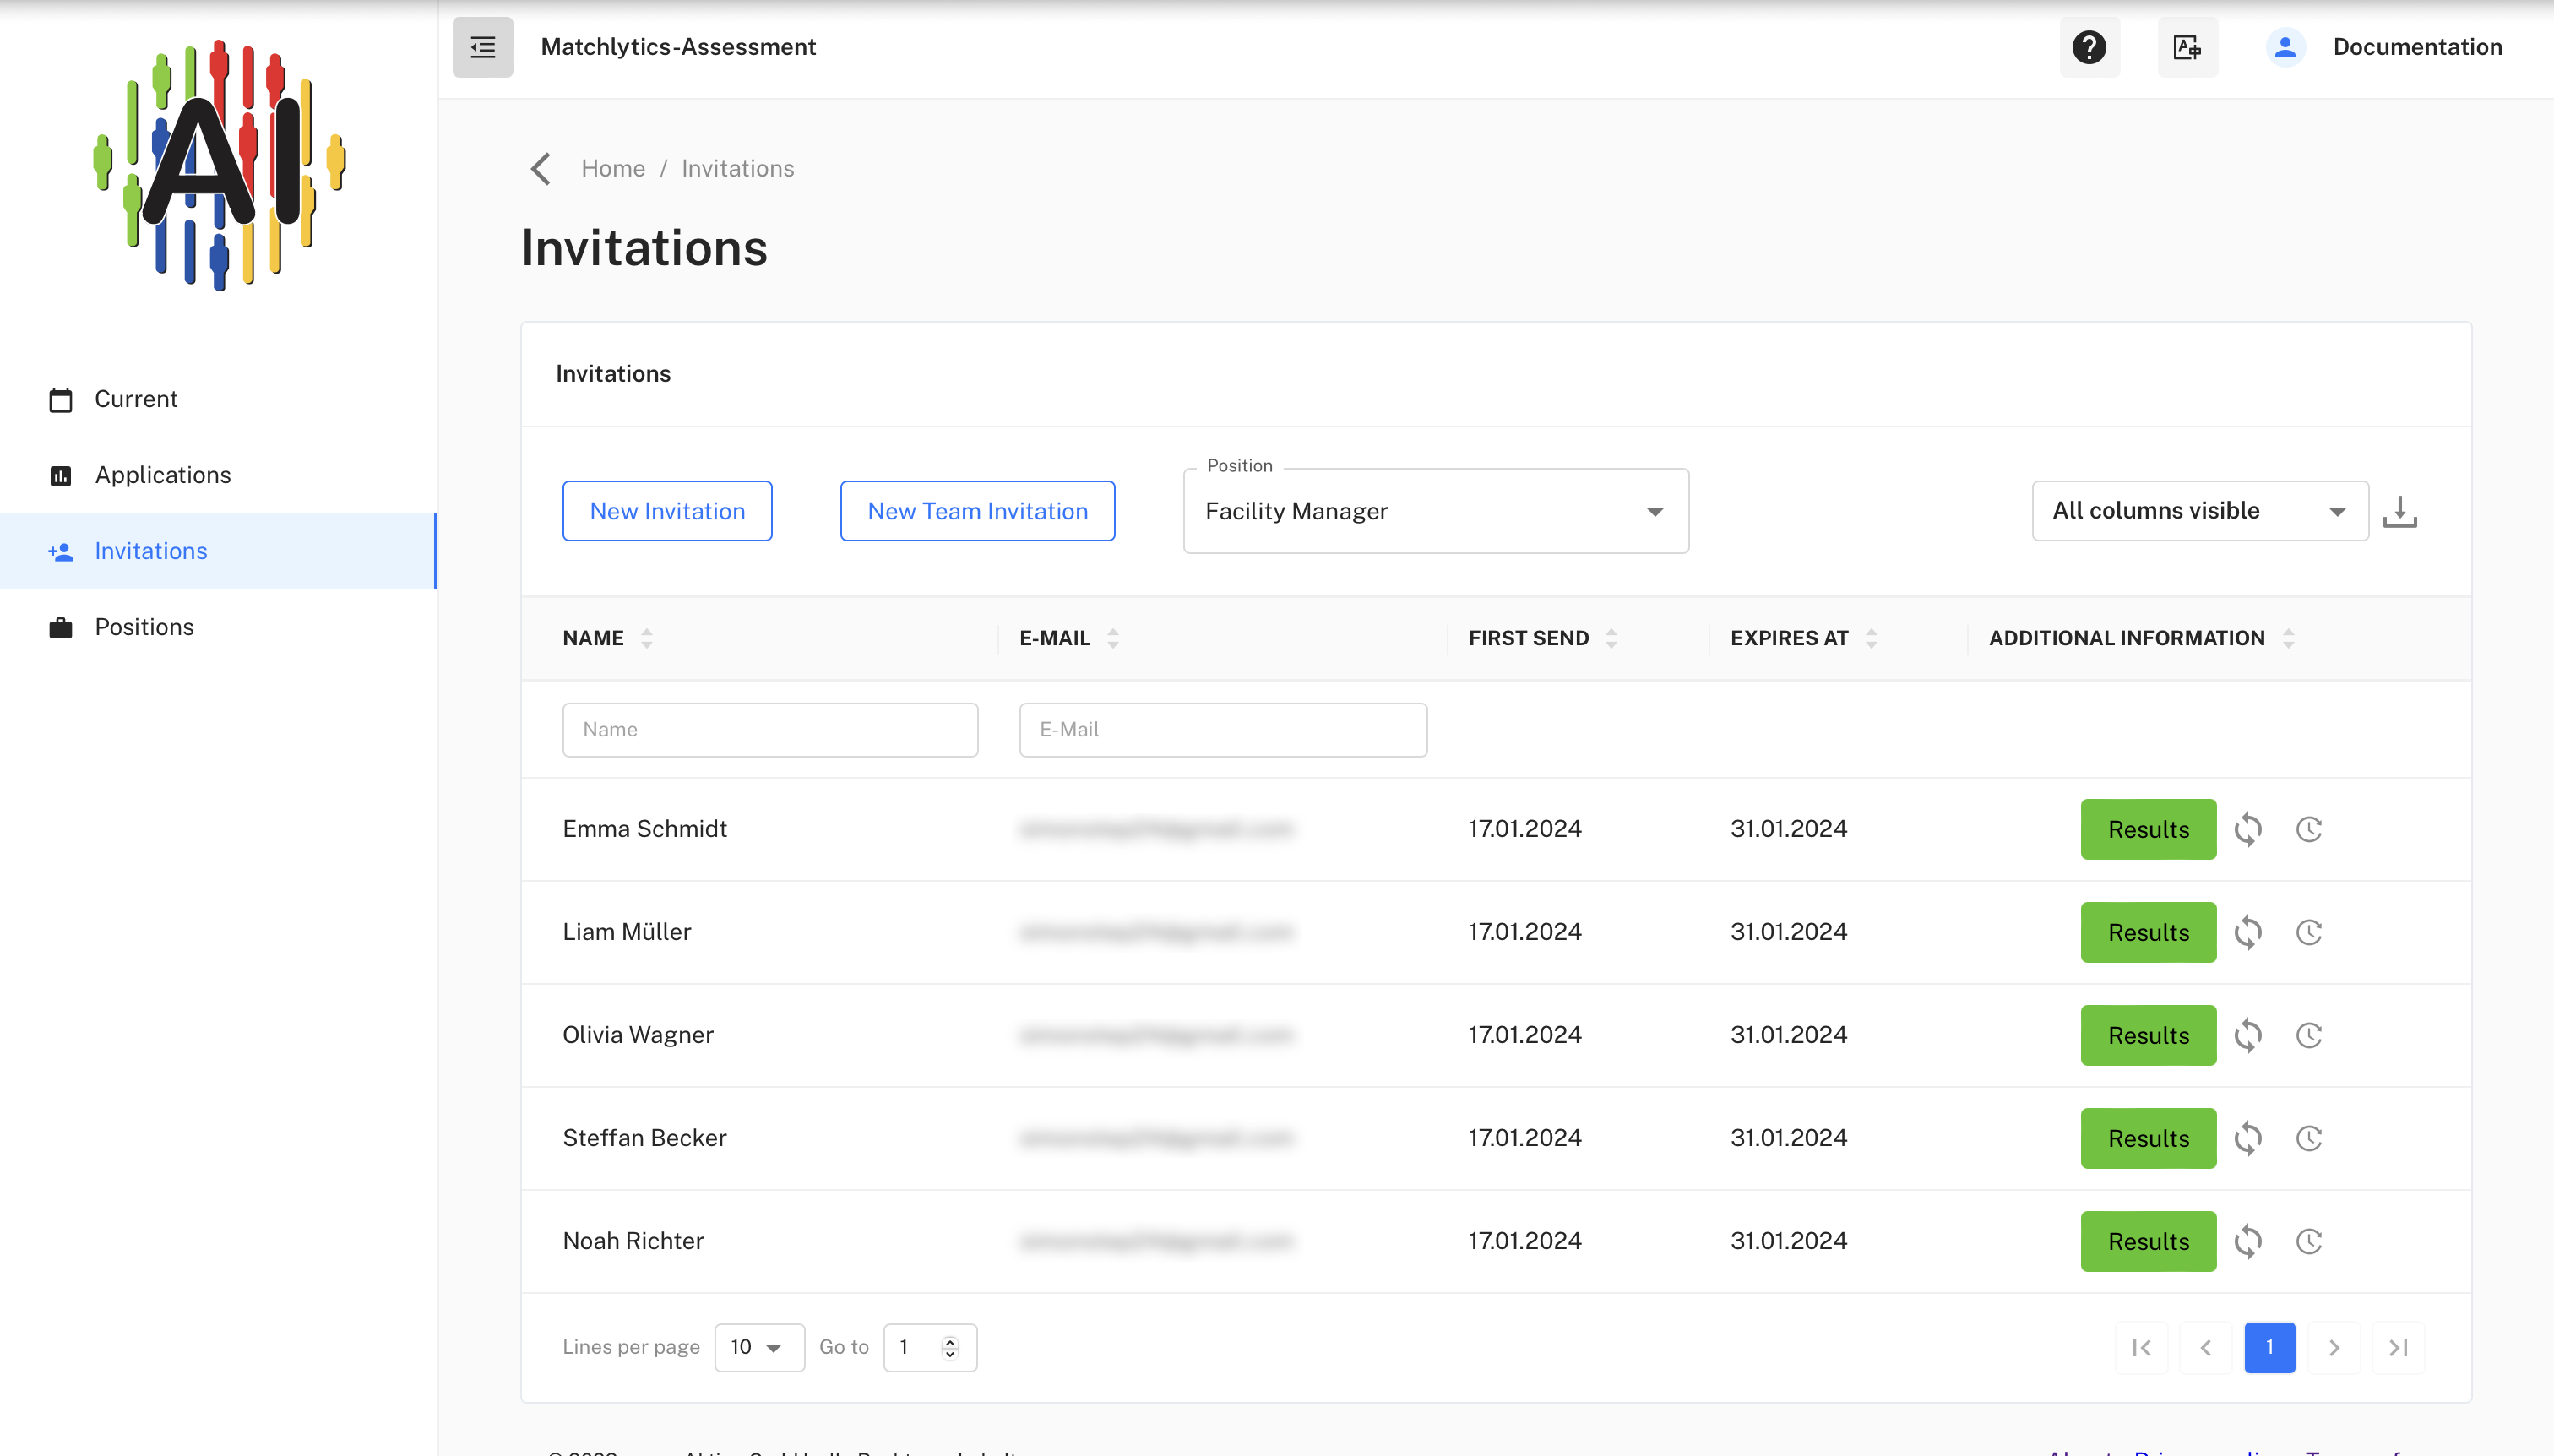Resend invitation for Olivia Wagner
This screenshot has width=2554, height=1456.
pyautogui.click(x=2248, y=1035)
